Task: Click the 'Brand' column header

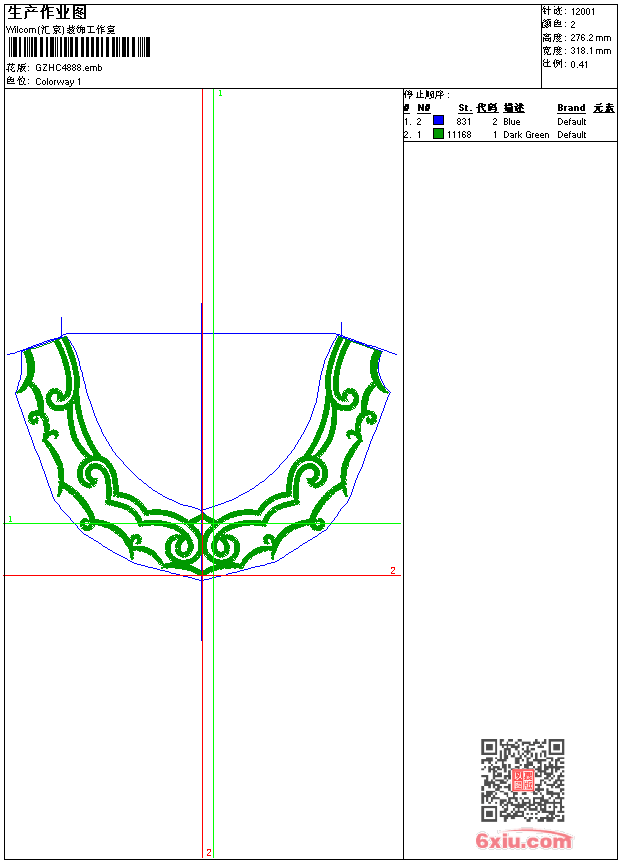Action: tap(571, 108)
